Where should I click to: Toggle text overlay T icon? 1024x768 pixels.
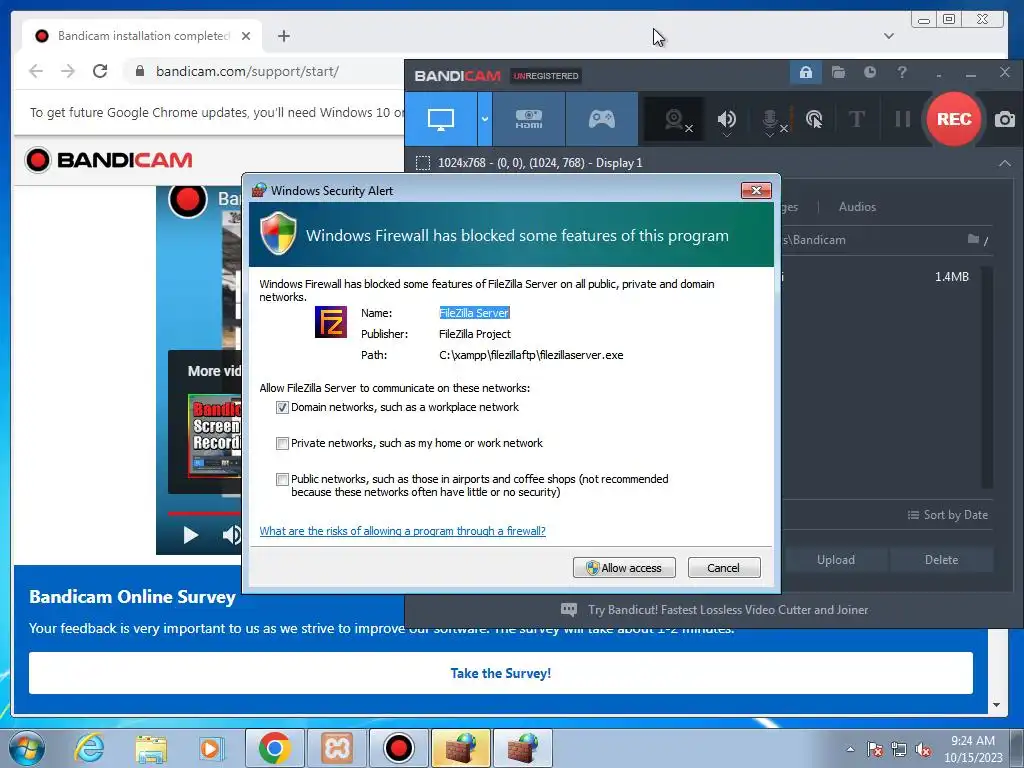coord(856,120)
